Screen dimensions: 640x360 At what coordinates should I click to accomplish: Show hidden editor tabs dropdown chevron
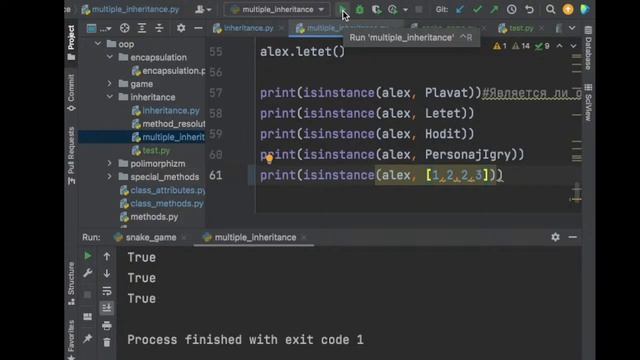[x=572, y=28]
